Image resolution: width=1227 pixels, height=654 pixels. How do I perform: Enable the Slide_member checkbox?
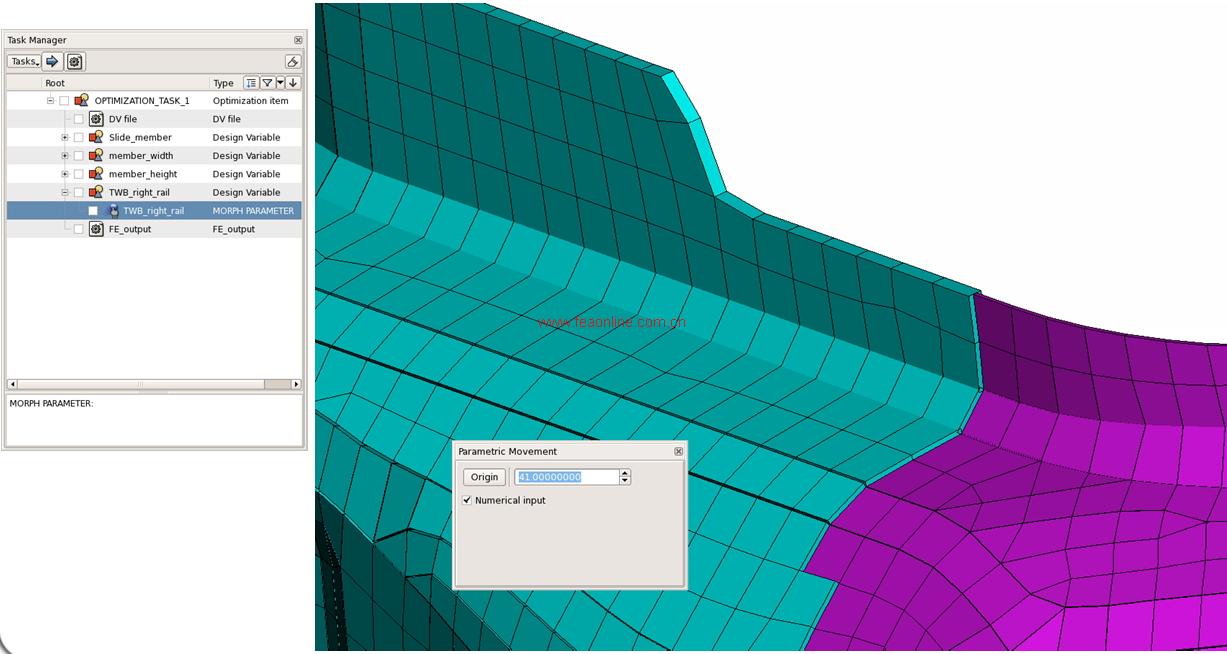(78, 138)
